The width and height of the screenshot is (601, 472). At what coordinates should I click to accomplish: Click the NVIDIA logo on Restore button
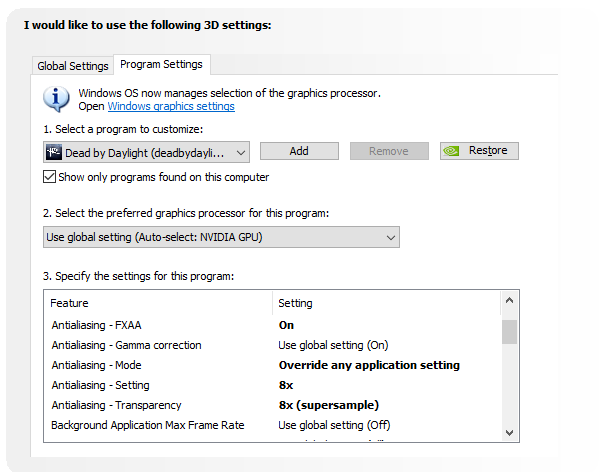tap(453, 152)
